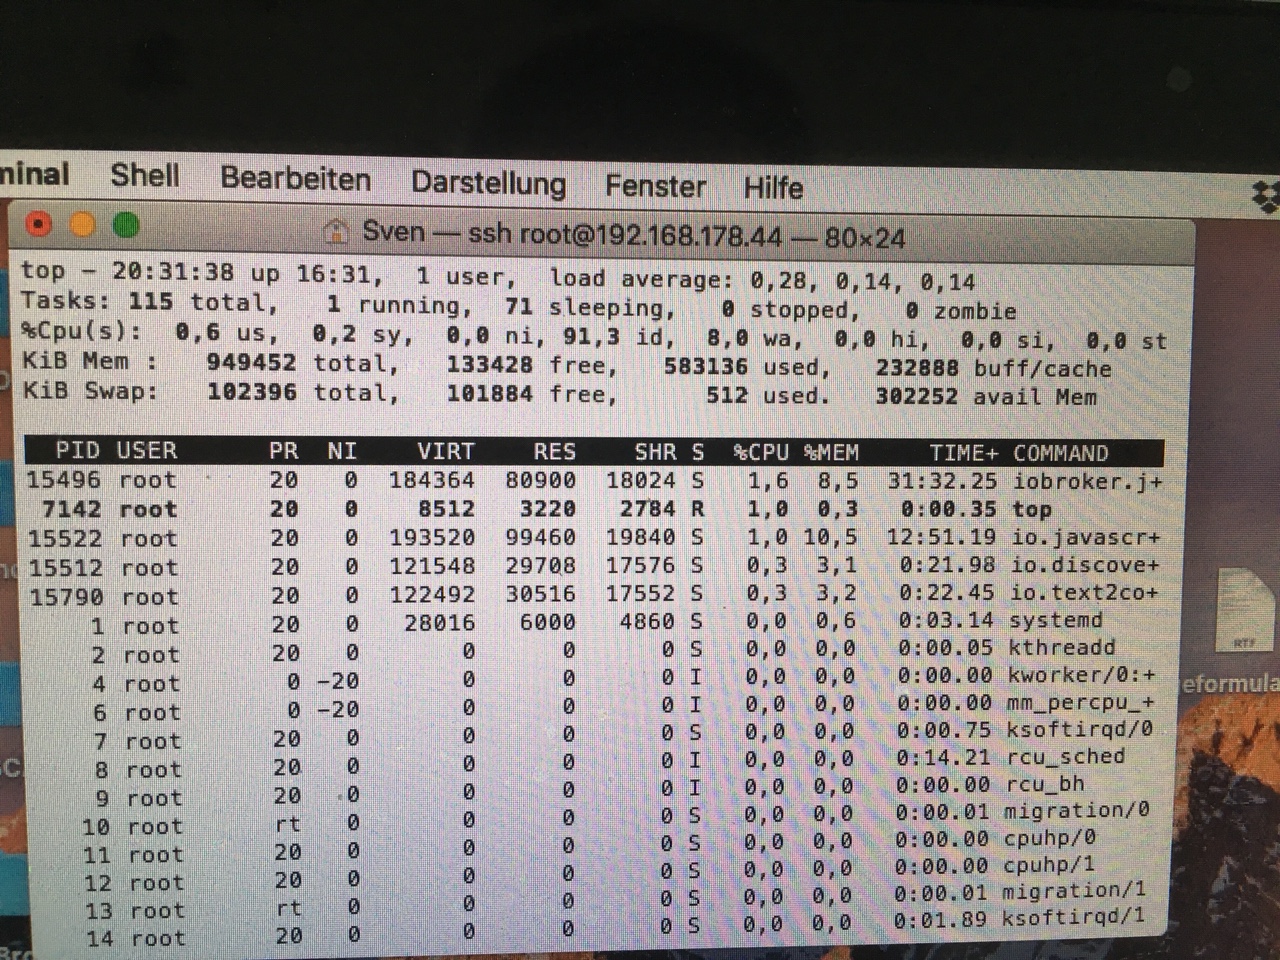Screen dimensions: 1280x960
Task: Select the migration/0 process command
Action: tap(1077, 810)
